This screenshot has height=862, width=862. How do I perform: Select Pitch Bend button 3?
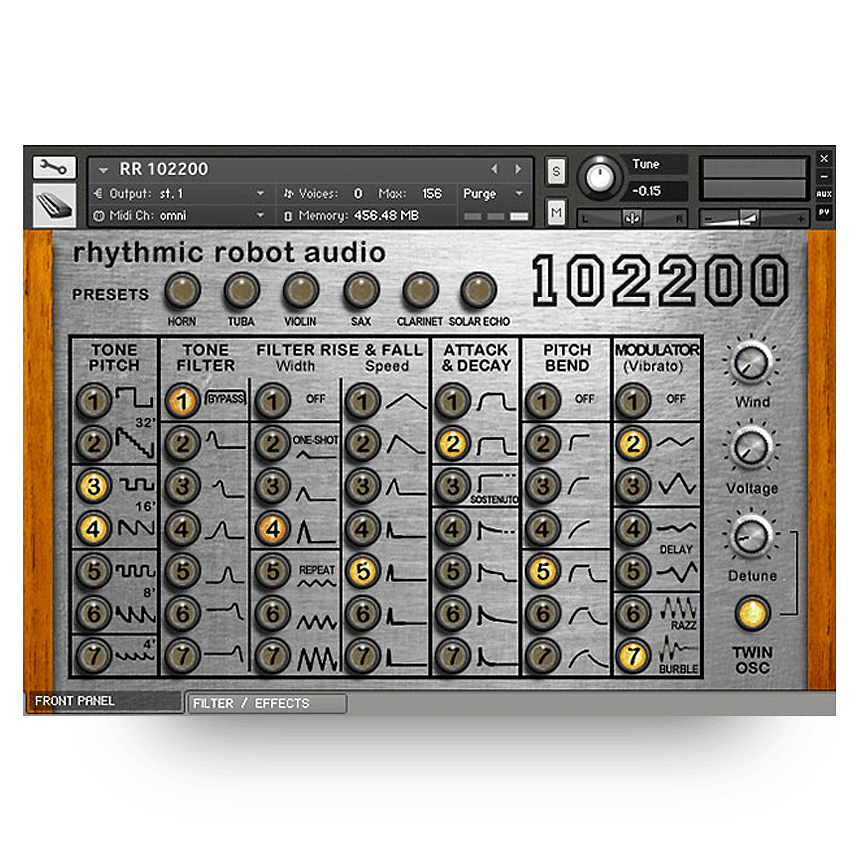(543, 486)
